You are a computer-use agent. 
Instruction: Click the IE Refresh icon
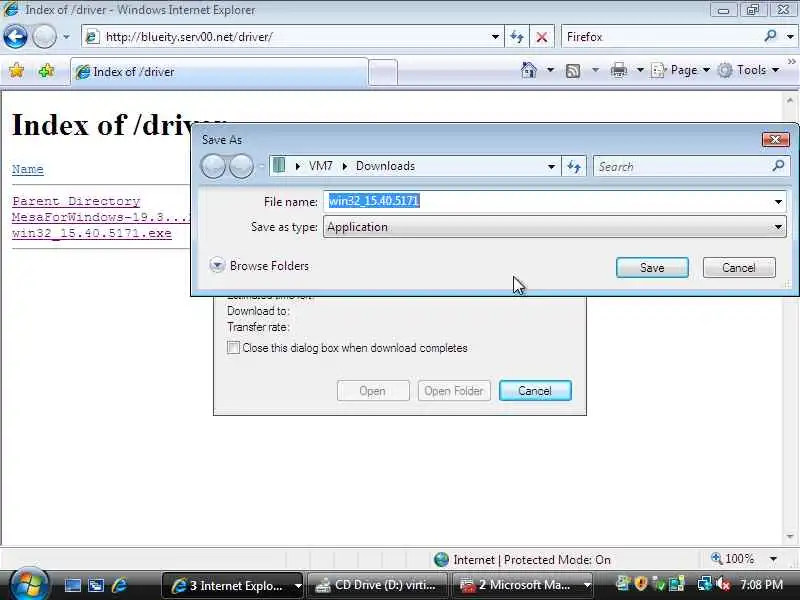517,37
